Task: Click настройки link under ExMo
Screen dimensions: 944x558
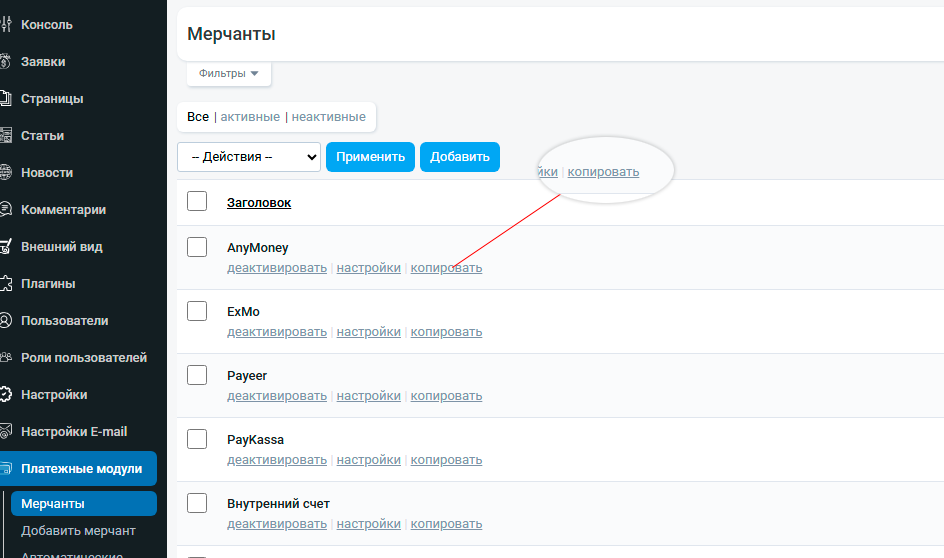Action: pos(368,332)
